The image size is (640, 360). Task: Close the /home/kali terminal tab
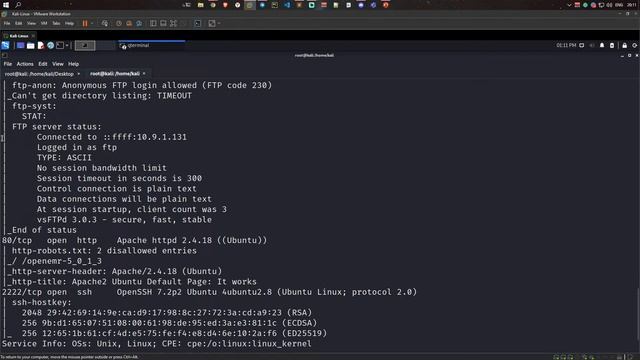(x=144, y=74)
